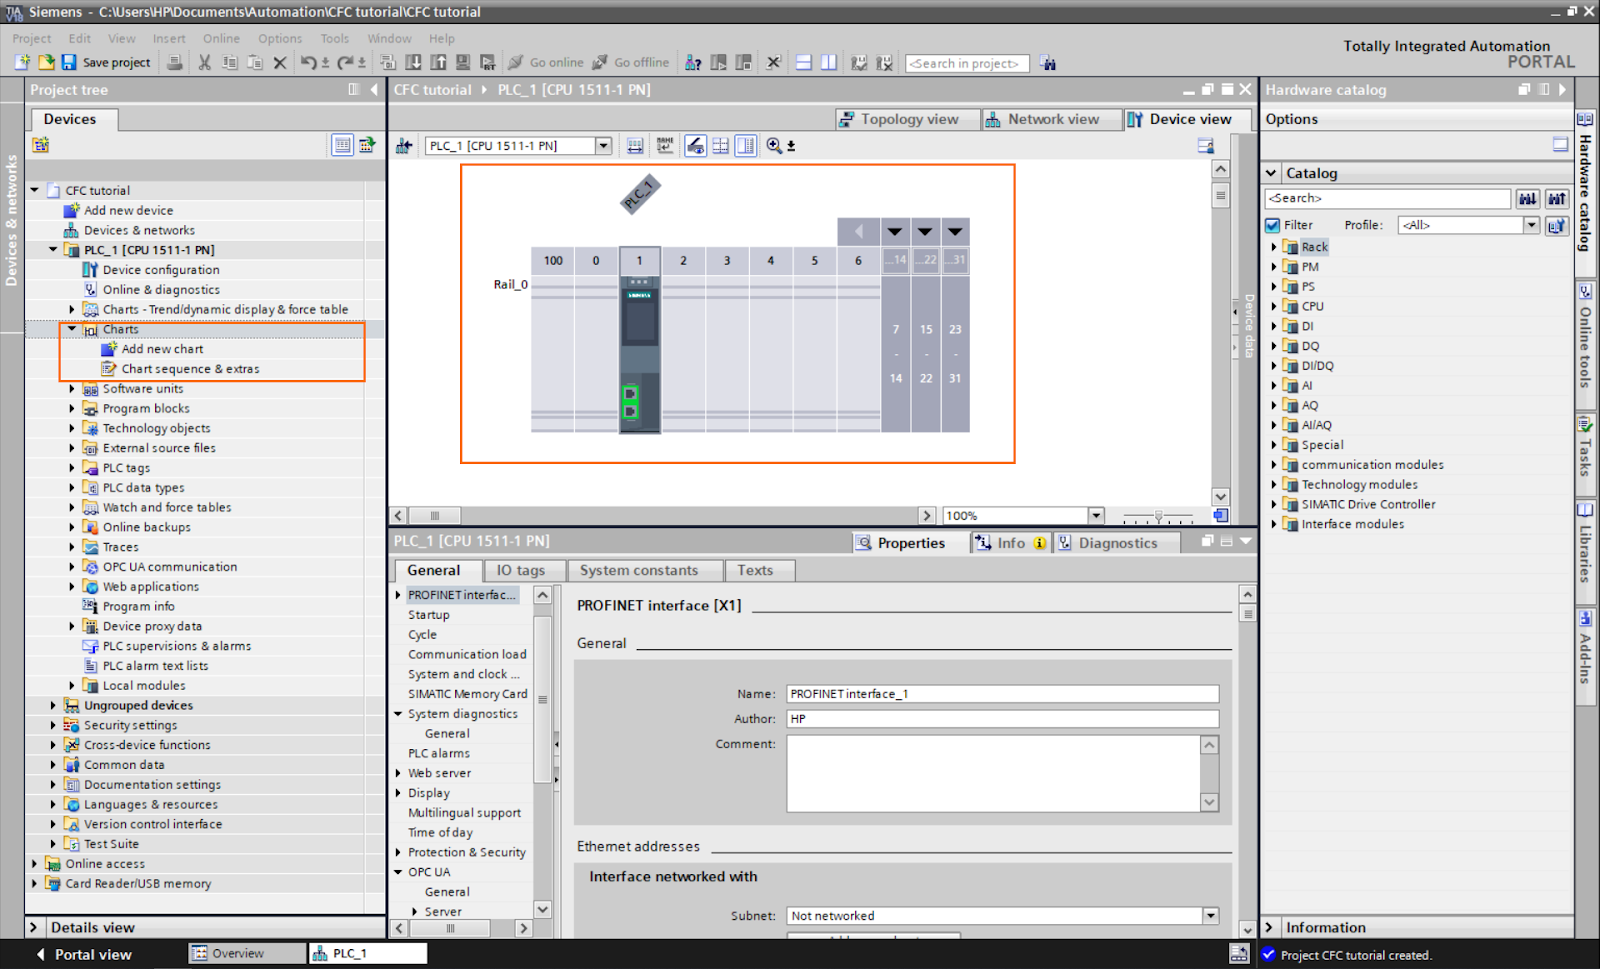The image size is (1600, 969).
Task: Select Add new chart in project tree
Action: coord(162,349)
